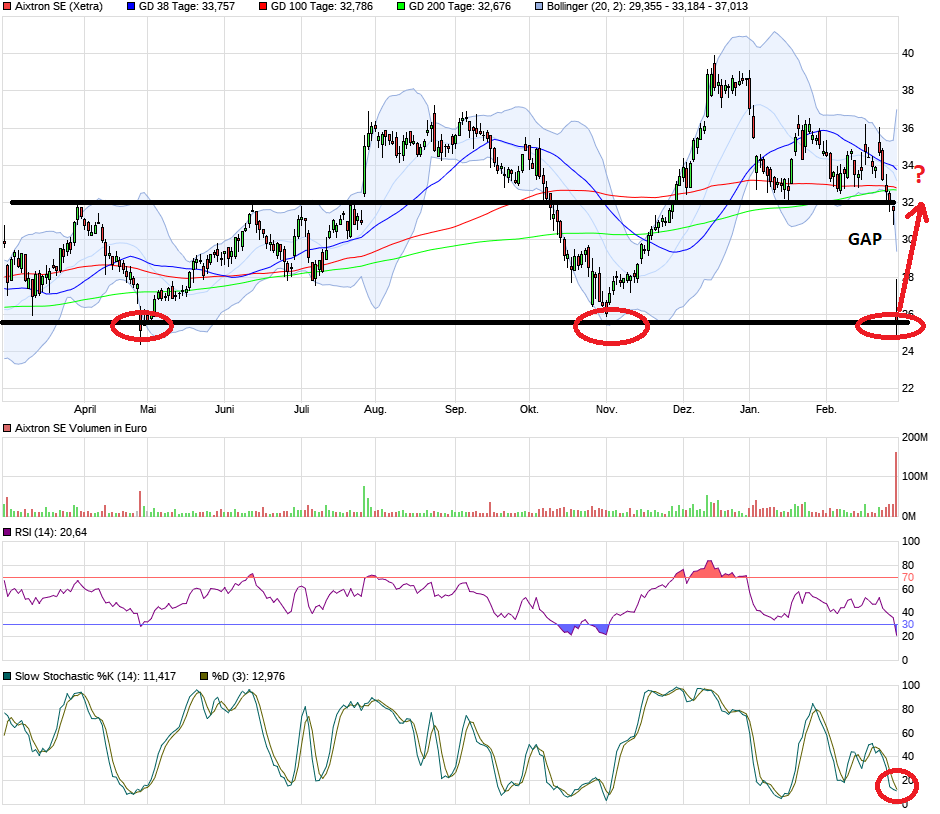Select the 'Slow Stochastic %K (14): 11,417' label
This screenshot has width=940, height=814.
click(95, 676)
